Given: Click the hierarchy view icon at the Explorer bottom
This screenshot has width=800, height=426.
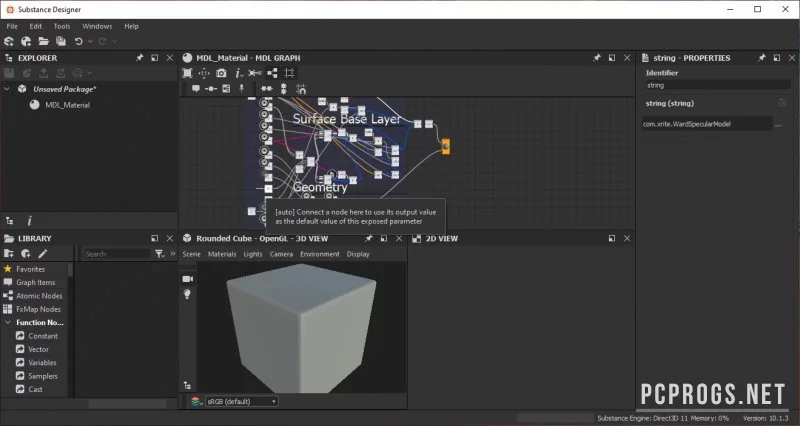Looking at the screenshot, I should [x=10, y=220].
